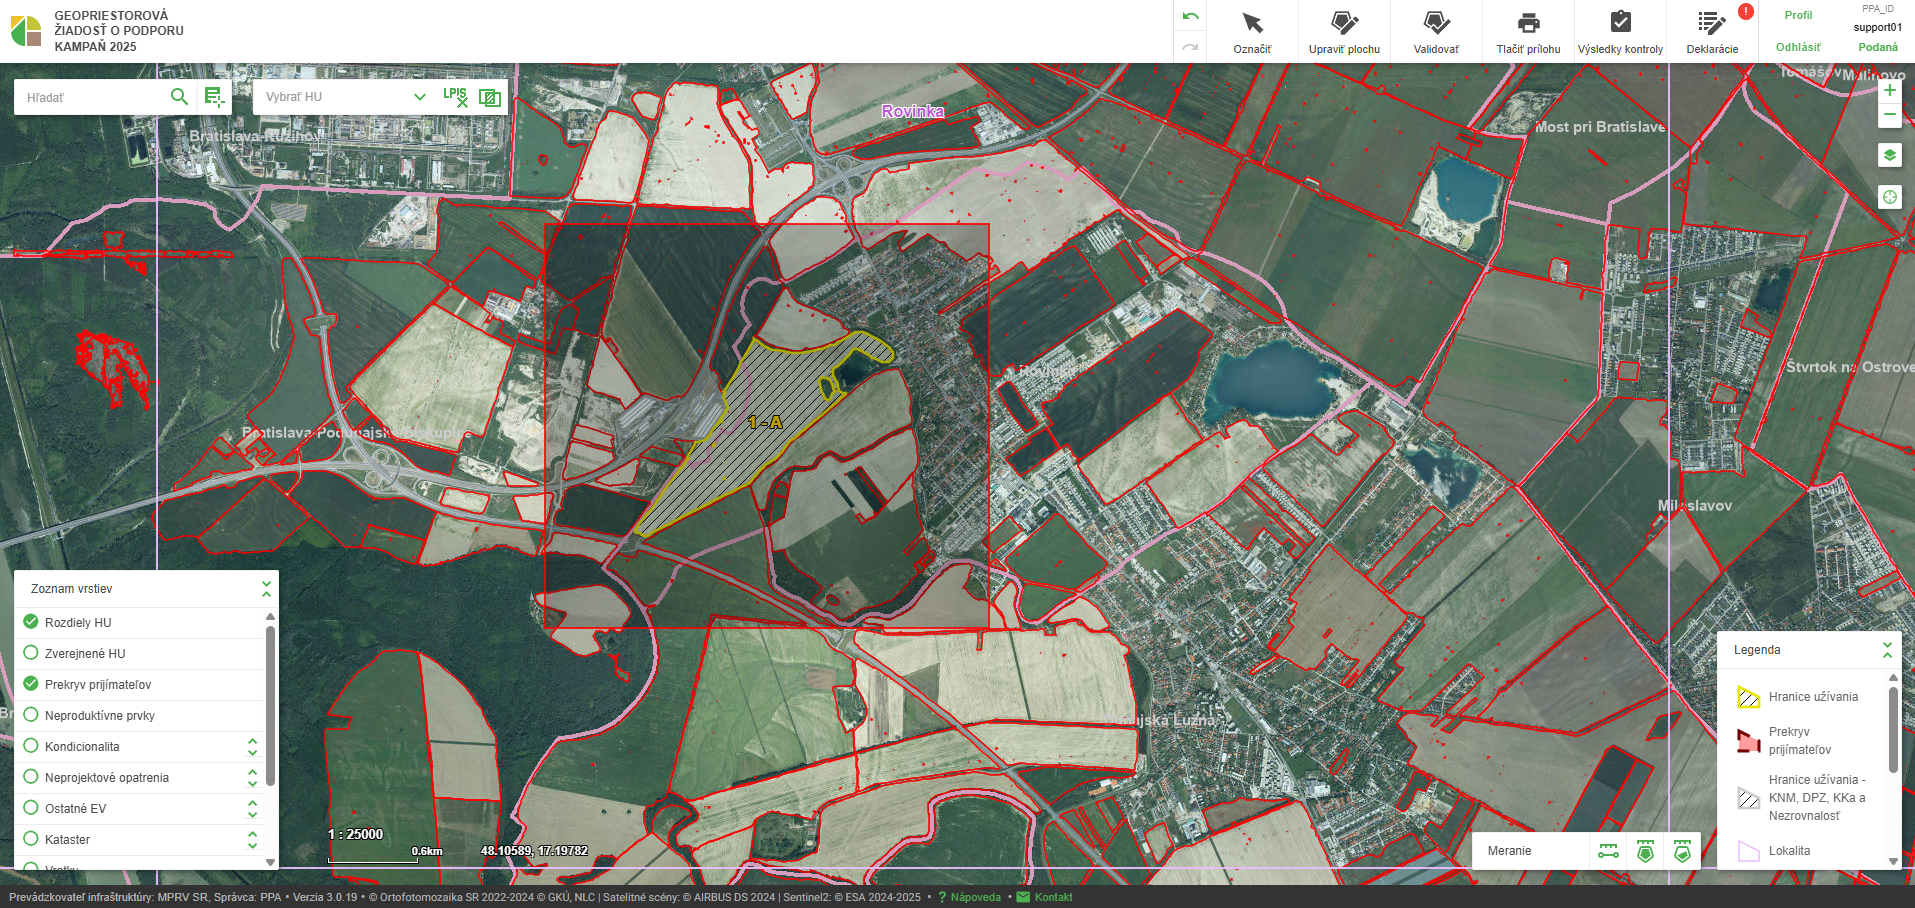Click the LPIS remove icon

455,97
